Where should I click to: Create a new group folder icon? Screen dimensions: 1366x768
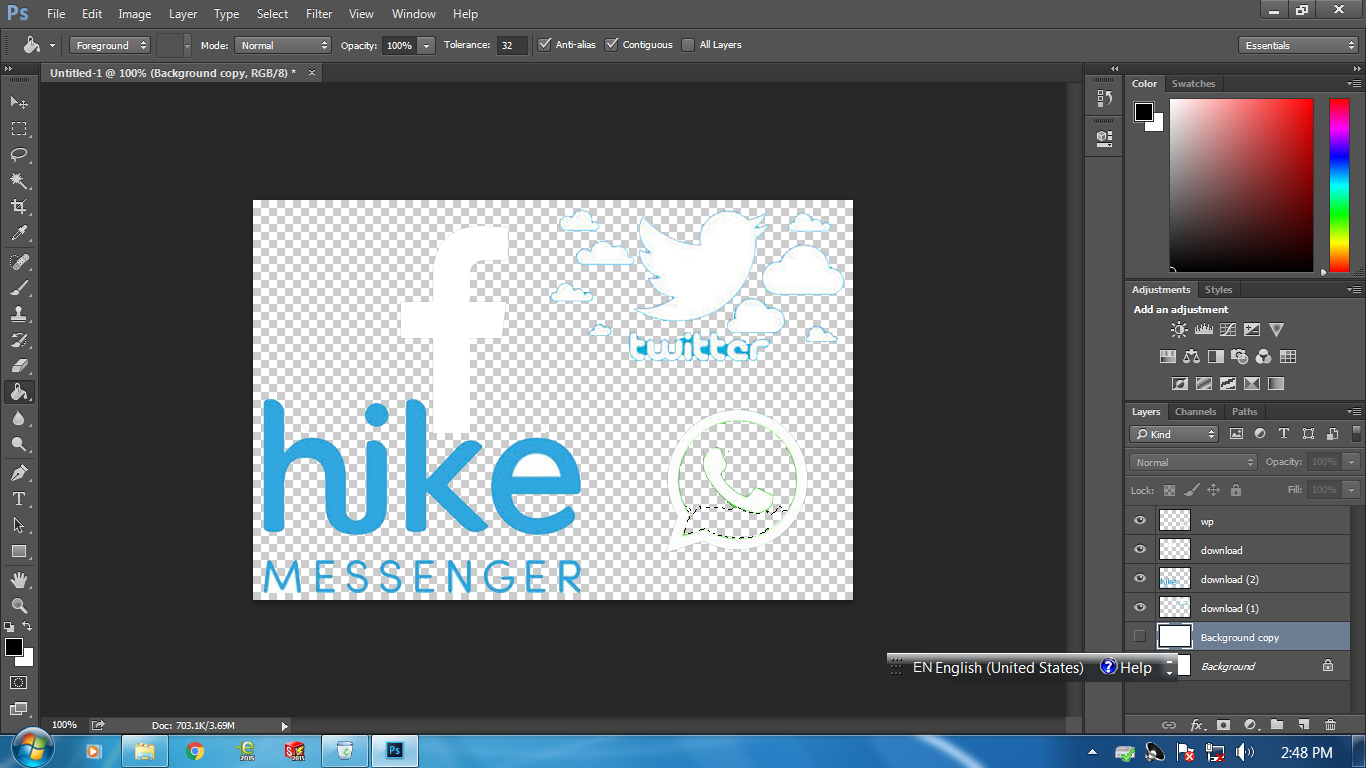point(1277,725)
